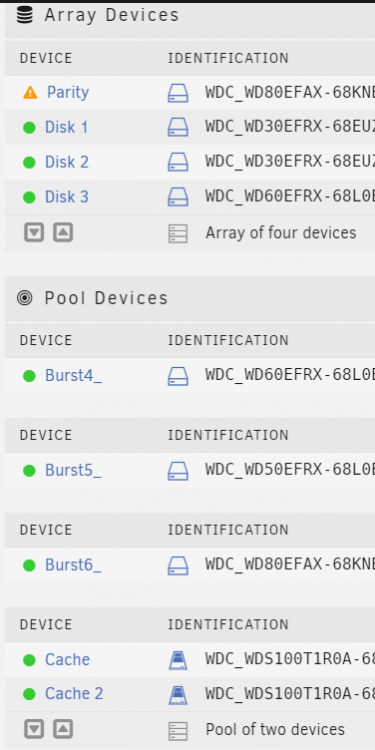375x750 pixels.
Task: Expand array view with the down arrow button
Action: click(x=34, y=233)
